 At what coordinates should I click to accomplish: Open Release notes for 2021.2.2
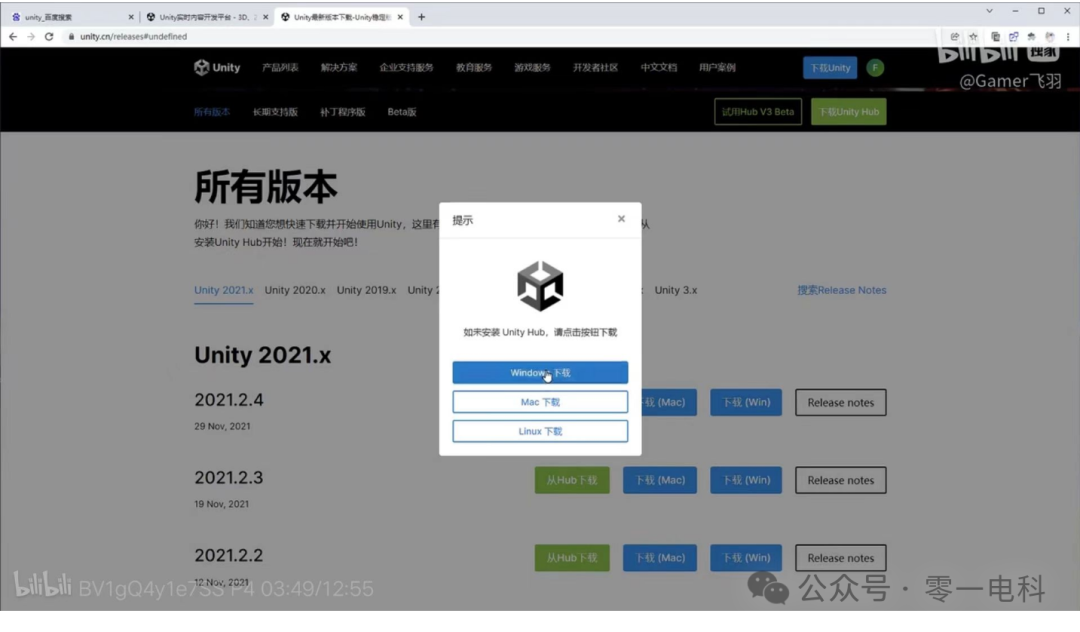[x=840, y=558]
